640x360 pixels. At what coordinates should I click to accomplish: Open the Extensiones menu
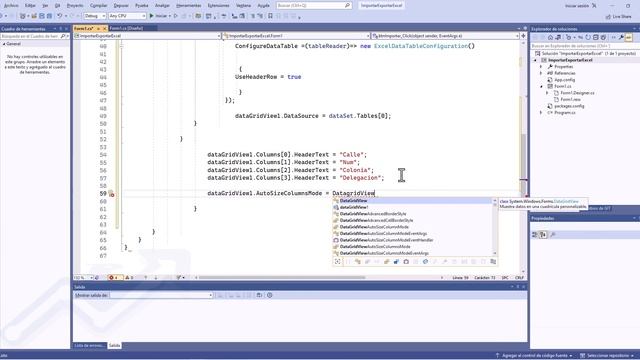point(218,6)
